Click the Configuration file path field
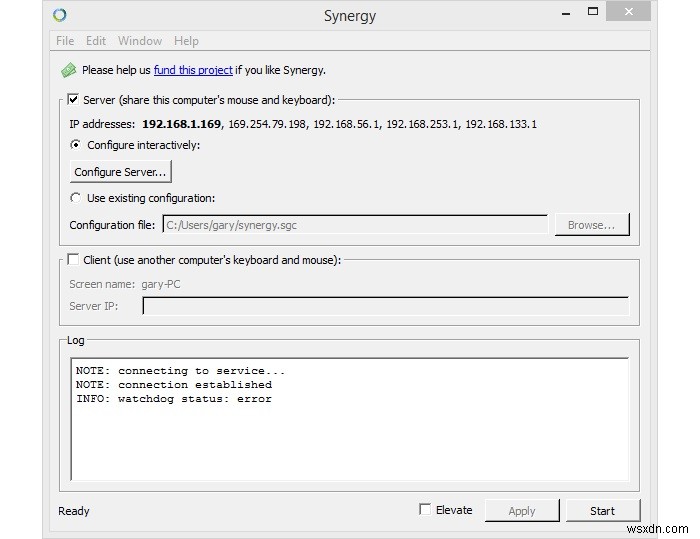This screenshot has height=539, width=700. click(355, 225)
